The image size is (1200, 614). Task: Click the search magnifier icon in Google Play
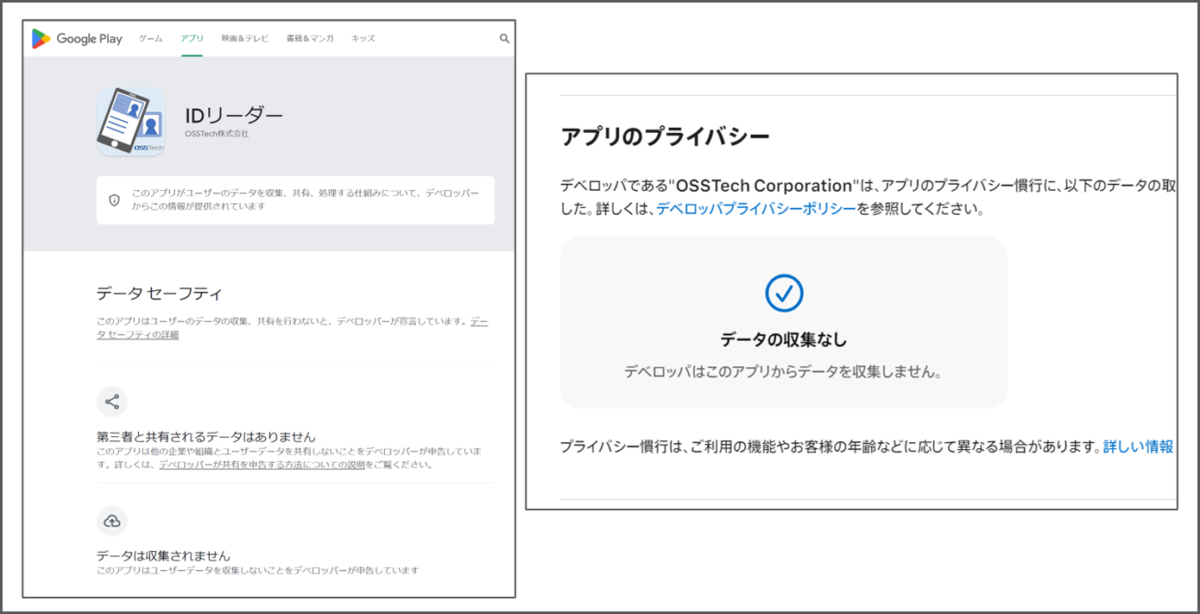(x=504, y=39)
